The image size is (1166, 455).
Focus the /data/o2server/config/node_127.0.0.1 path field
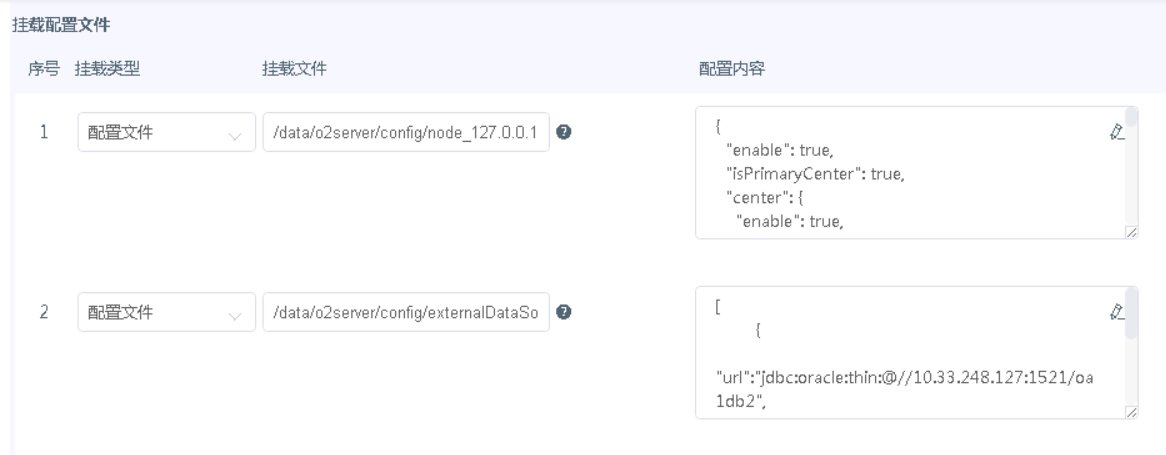tap(405, 132)
